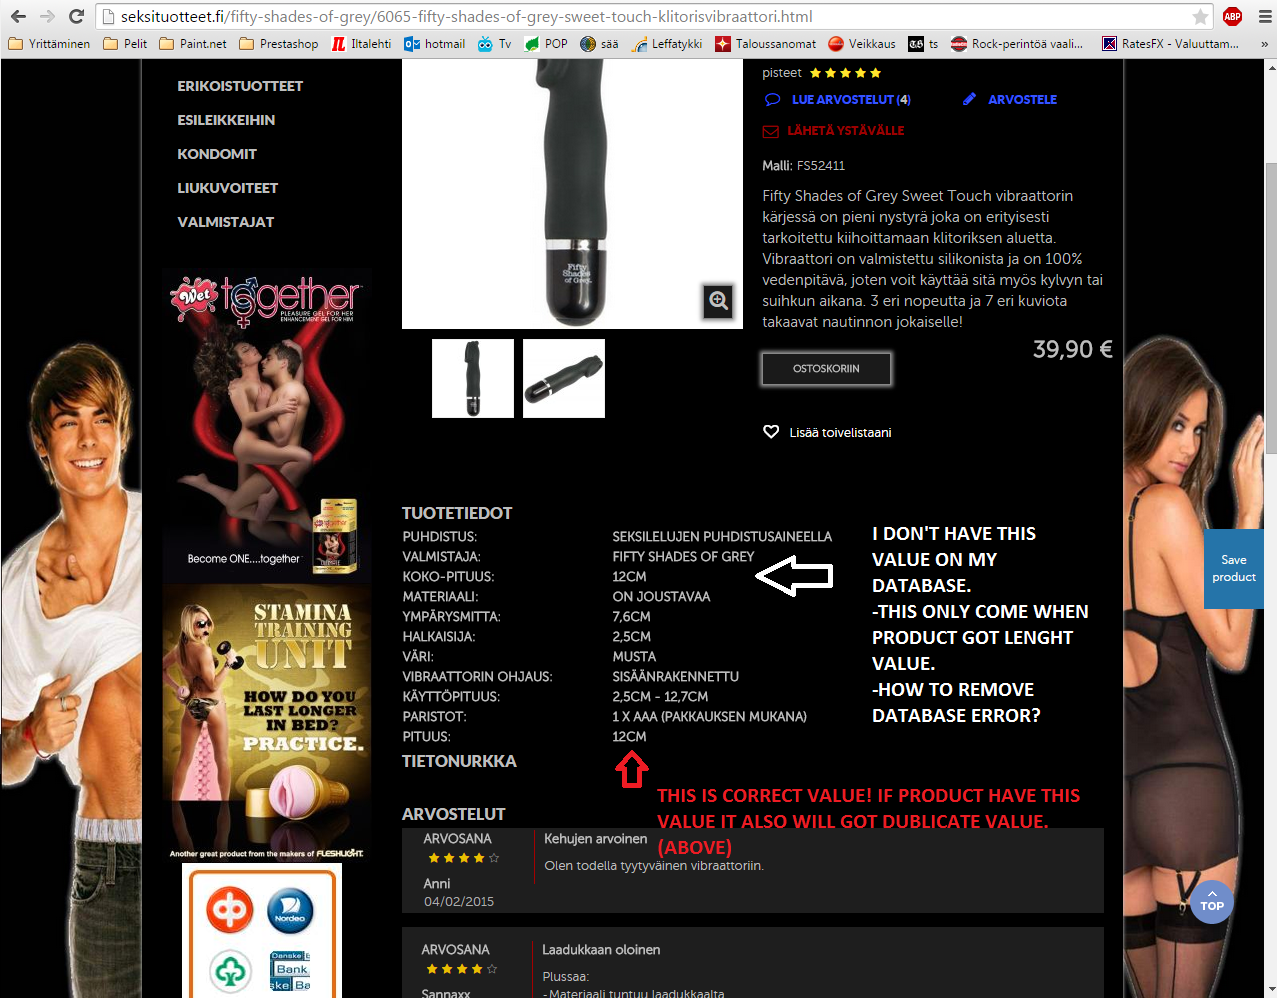Open the Leffatykki bookmark
Viewport: 1277px width, 998px height.
click(x=667, y=44)
